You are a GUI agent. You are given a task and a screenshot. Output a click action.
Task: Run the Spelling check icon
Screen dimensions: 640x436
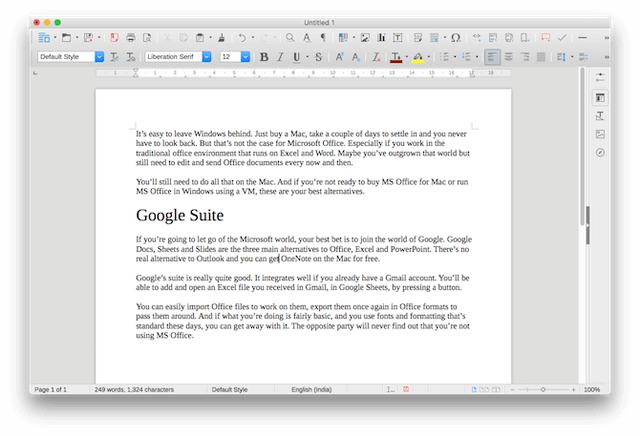307,38
